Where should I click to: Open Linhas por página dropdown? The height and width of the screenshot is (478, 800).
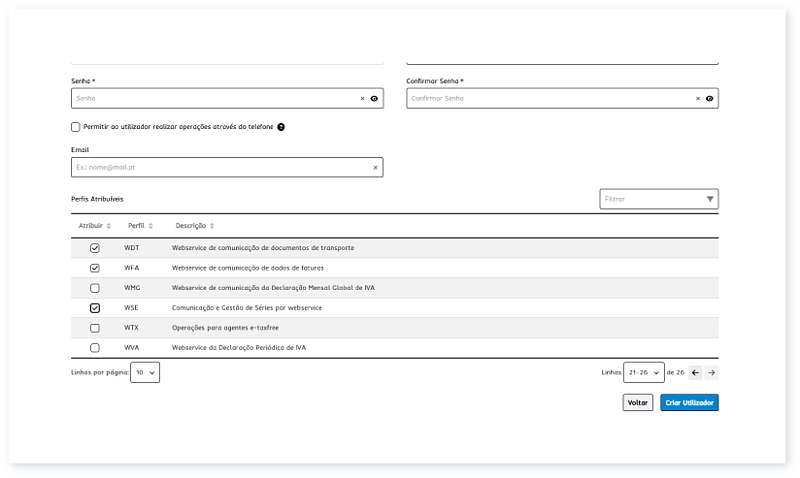pyautogui.click(x=146, y=372)
